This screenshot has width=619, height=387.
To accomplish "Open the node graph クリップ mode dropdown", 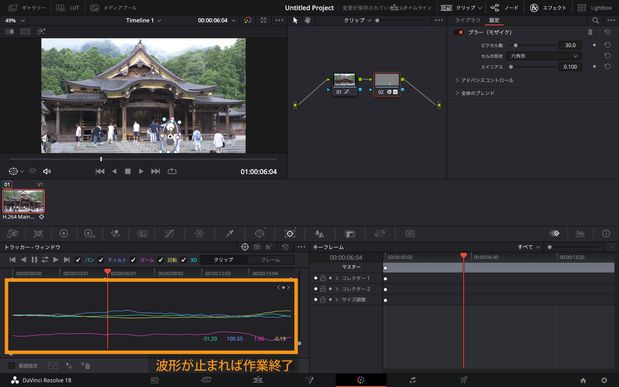I will pos(358,20).
